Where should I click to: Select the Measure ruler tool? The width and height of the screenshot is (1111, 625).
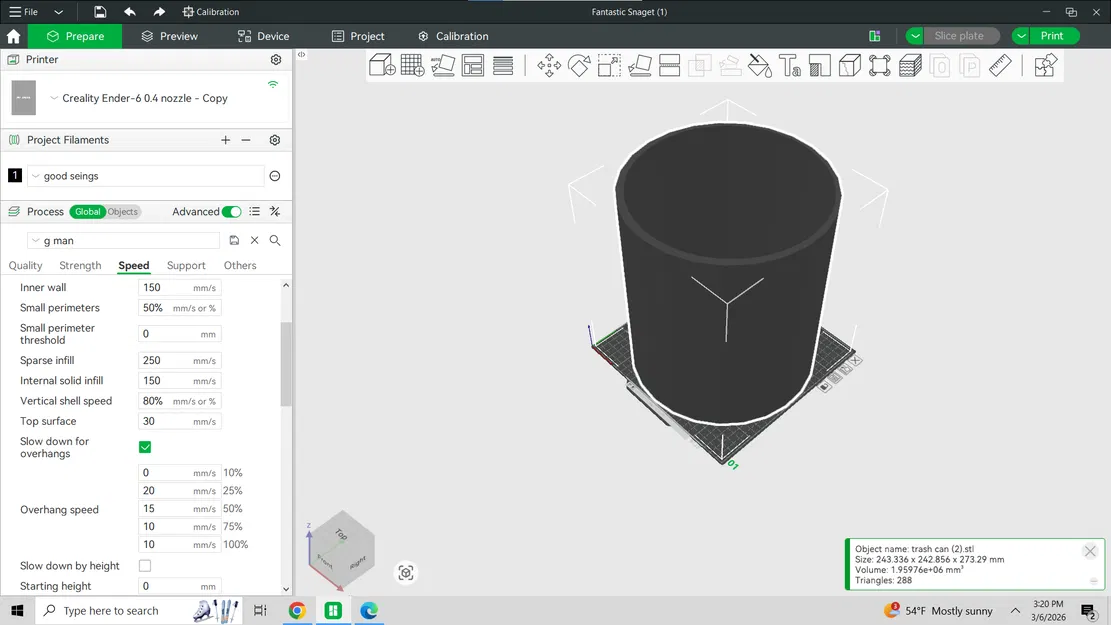1000,66
